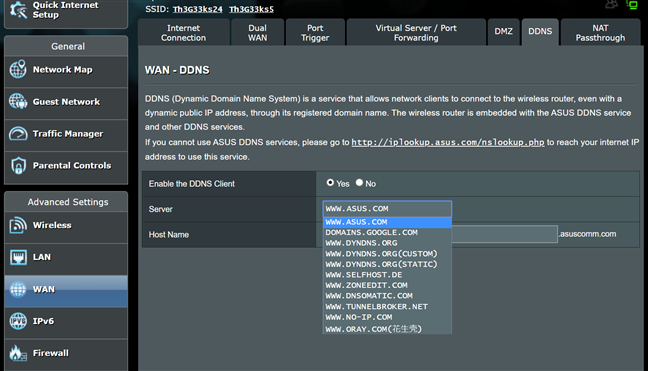The width and height of the screenshot is (648, 371).
Task: Open the Wireless signal icon
Action: click(18, 225)
